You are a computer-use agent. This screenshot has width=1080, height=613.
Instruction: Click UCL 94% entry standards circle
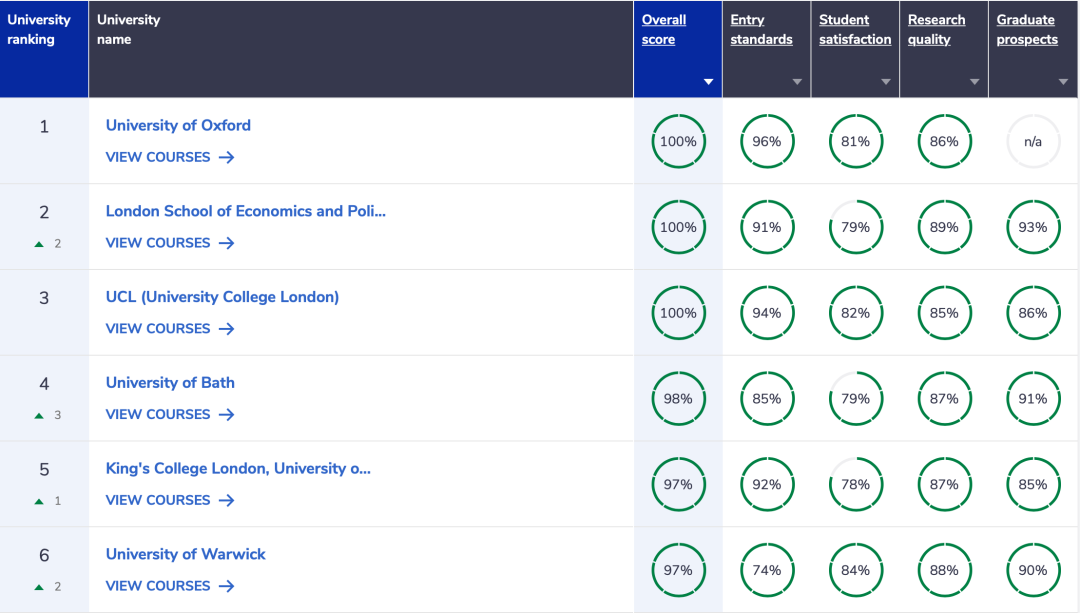pyautogui.click(x=767, y=313)
